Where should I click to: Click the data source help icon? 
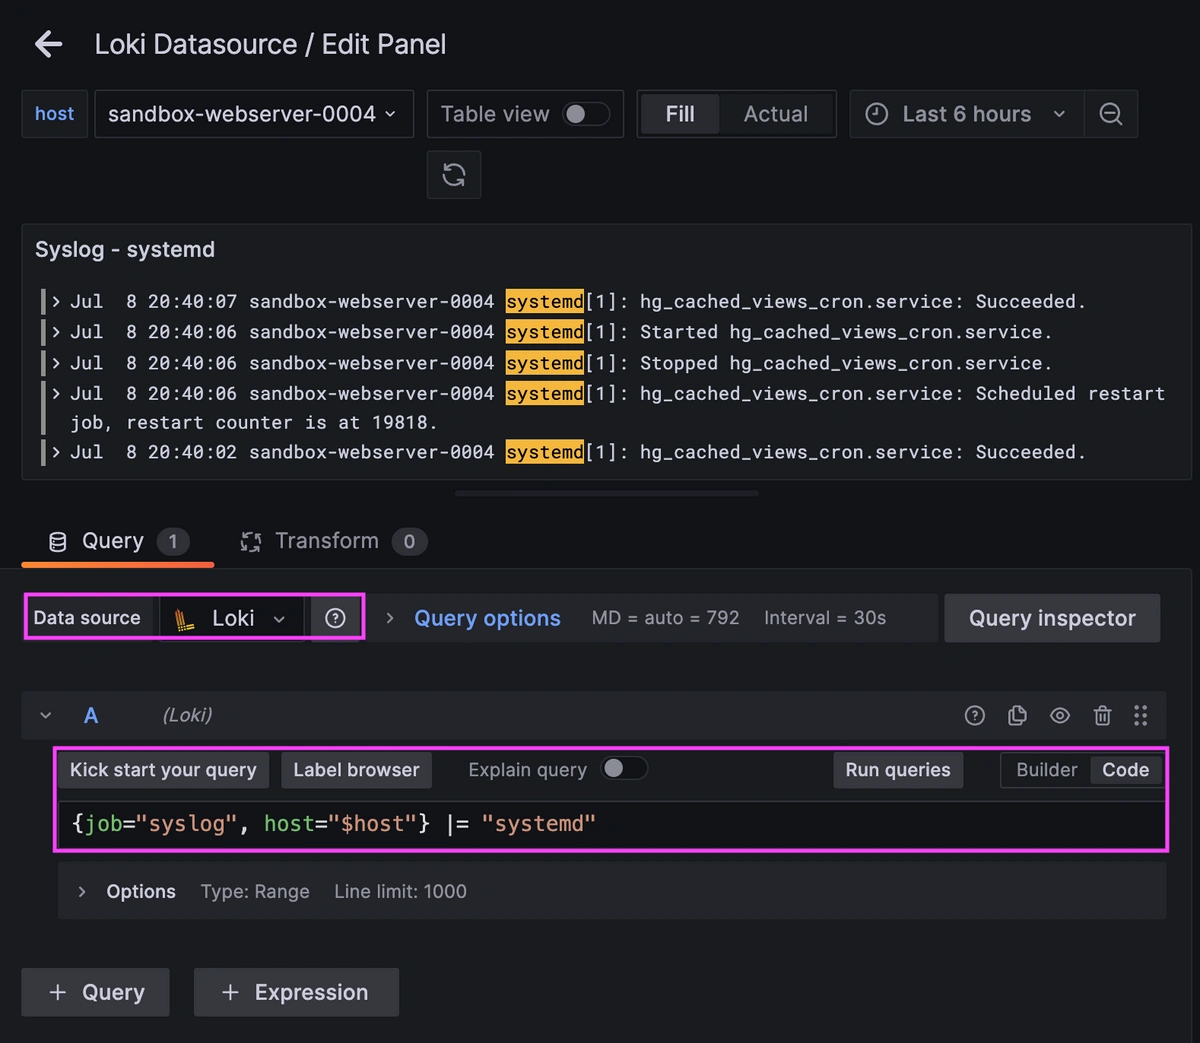(x=335, y=618)
